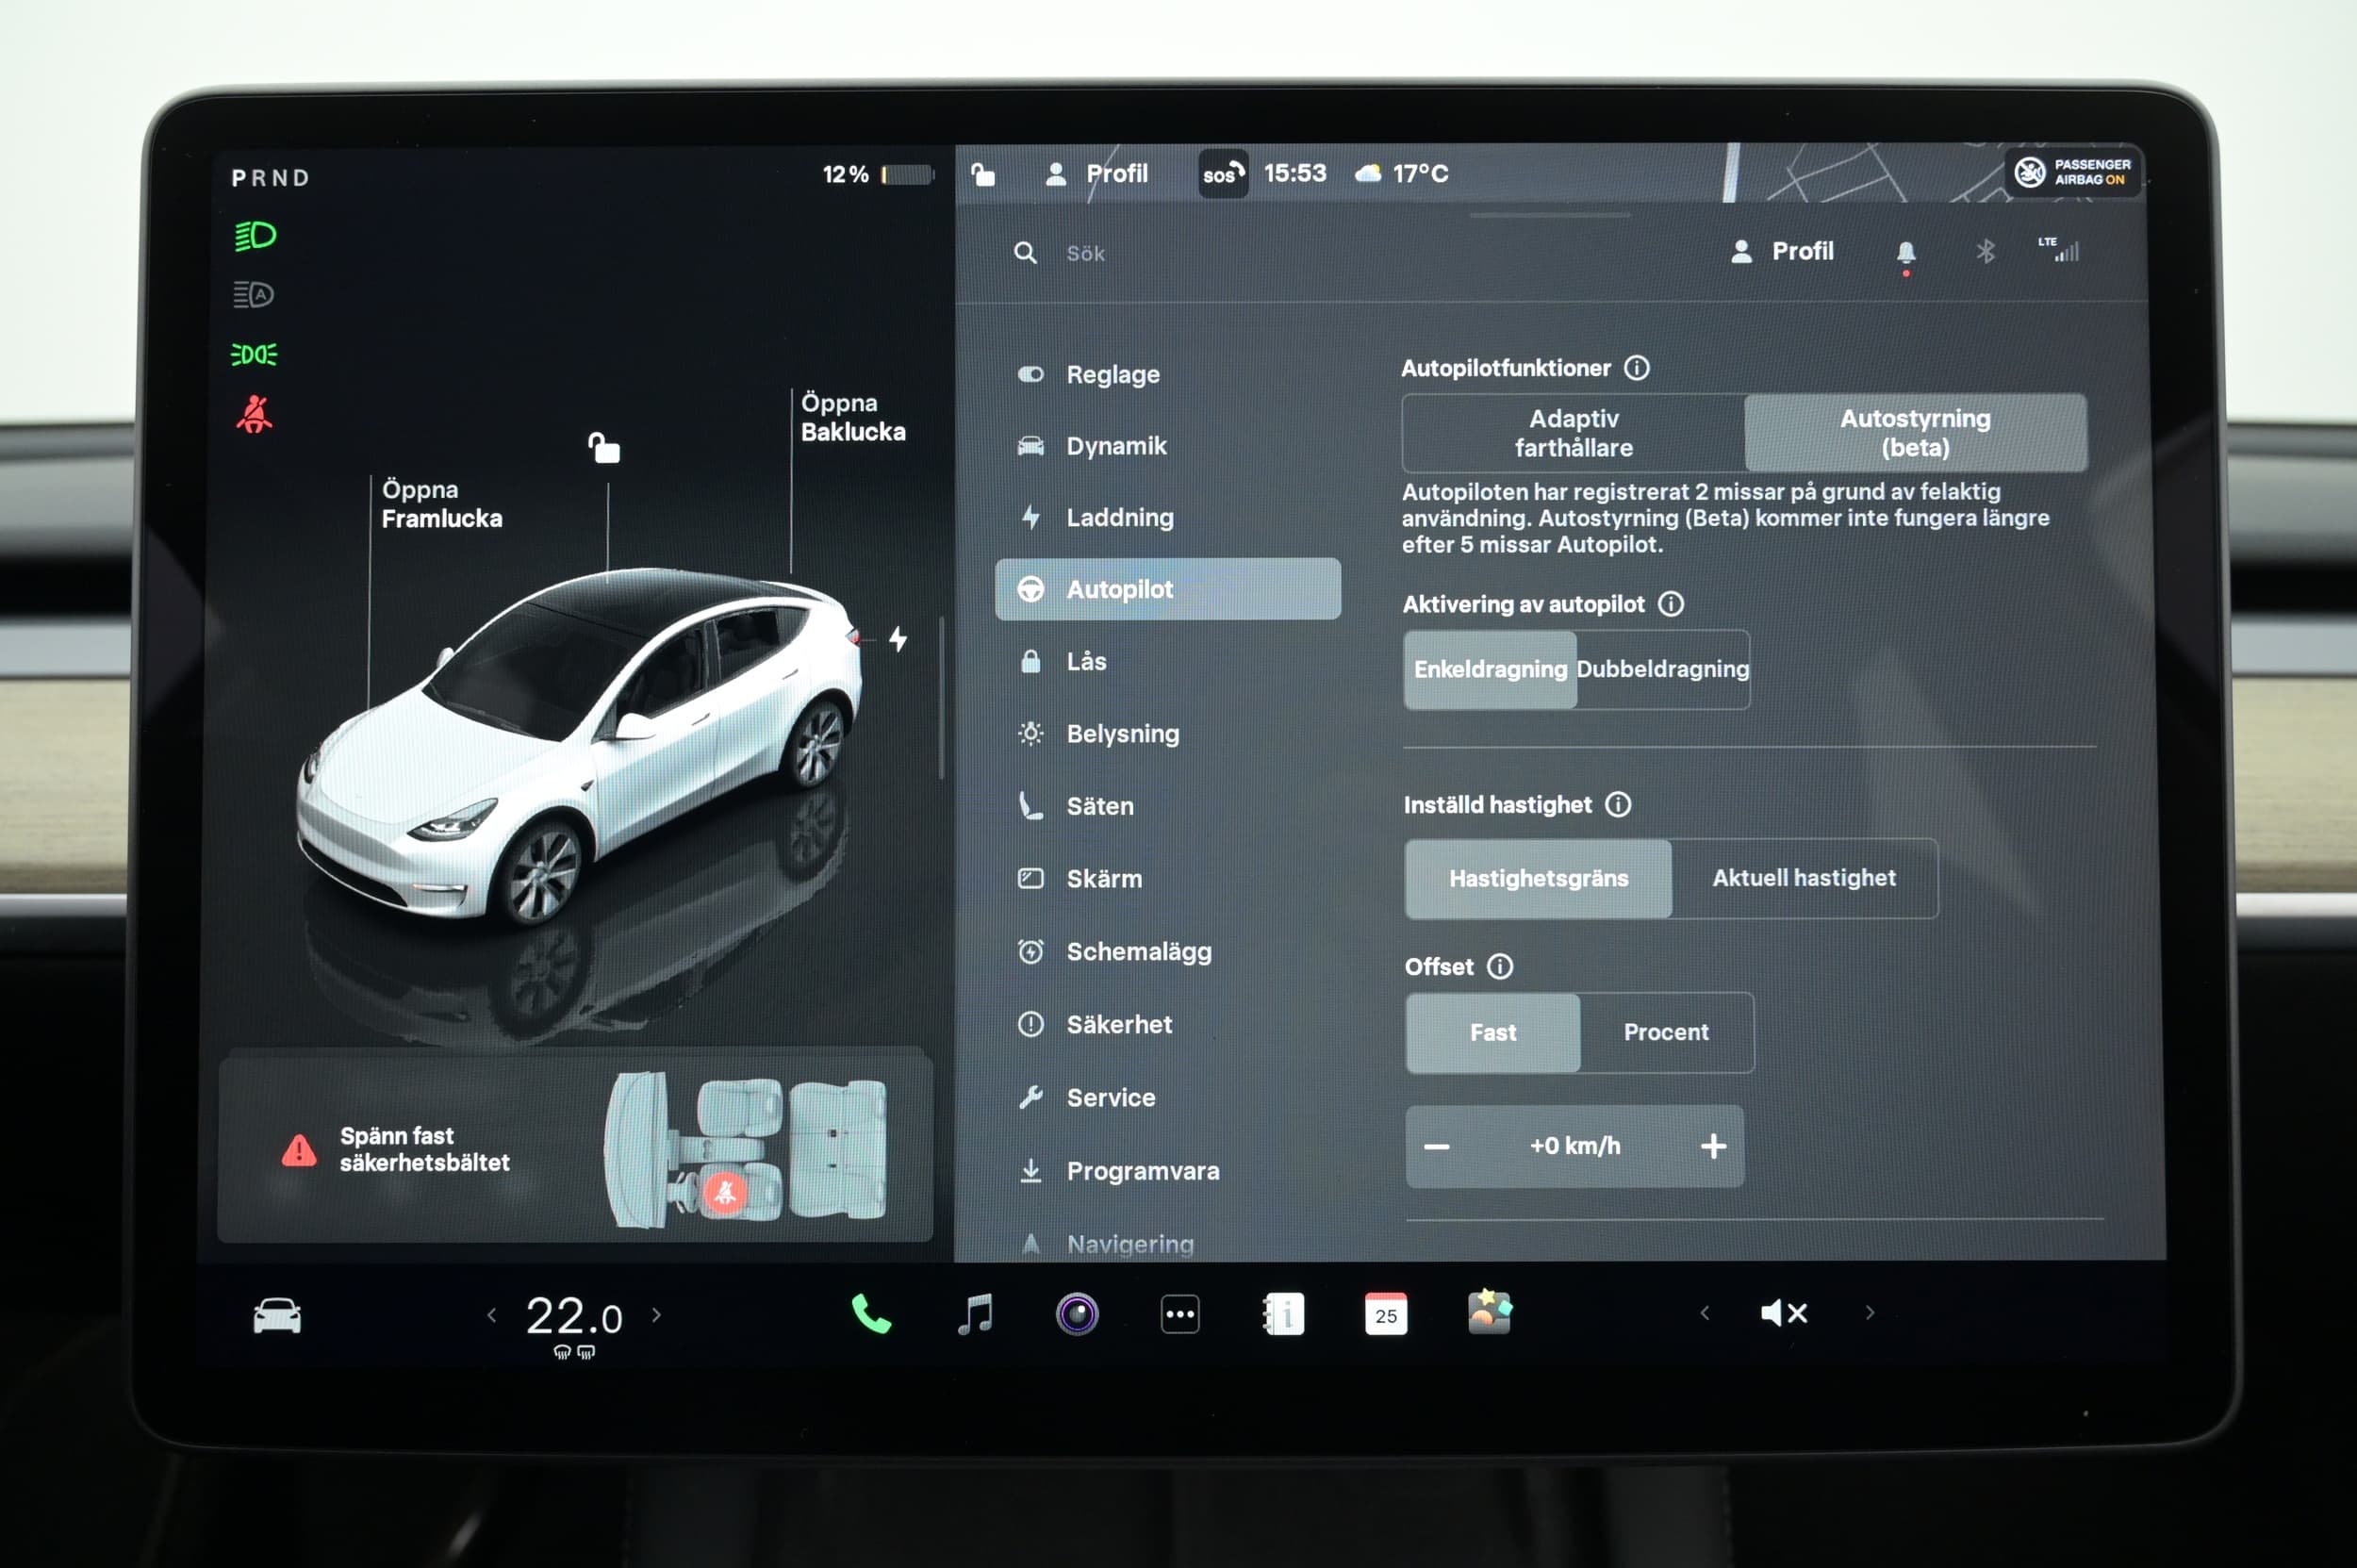This screenshot has height=1568, width=2357.
Task: Tap Öppna Baklucka to open trunk
Action: coord(853,417)
